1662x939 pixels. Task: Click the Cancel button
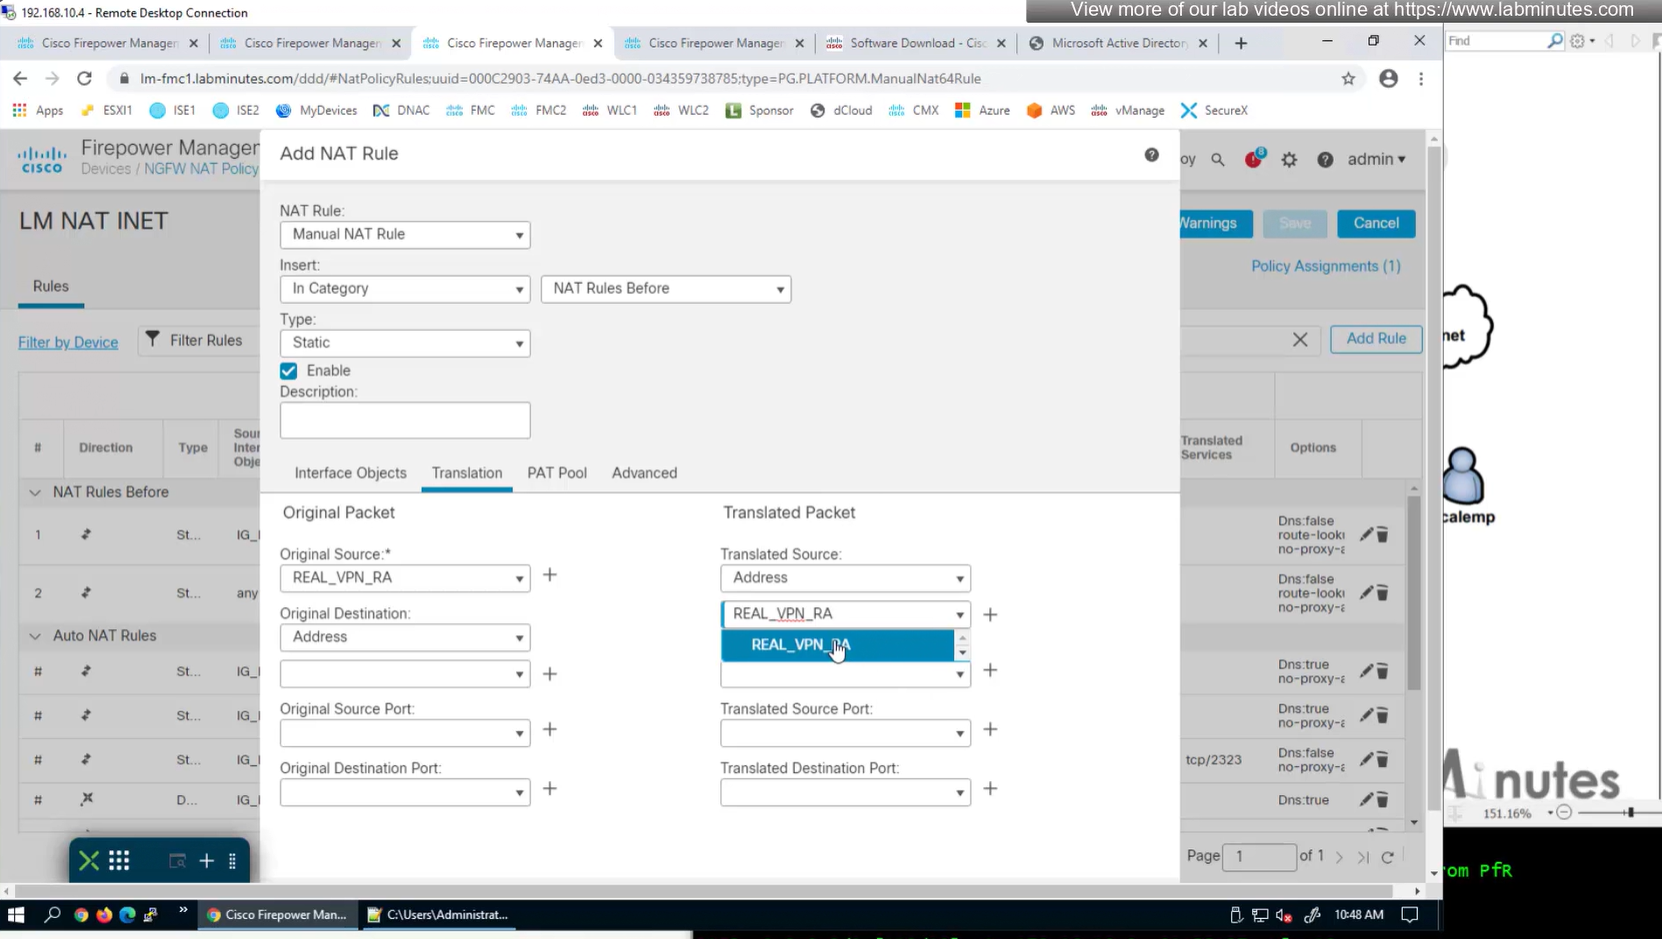(1375, 223)
